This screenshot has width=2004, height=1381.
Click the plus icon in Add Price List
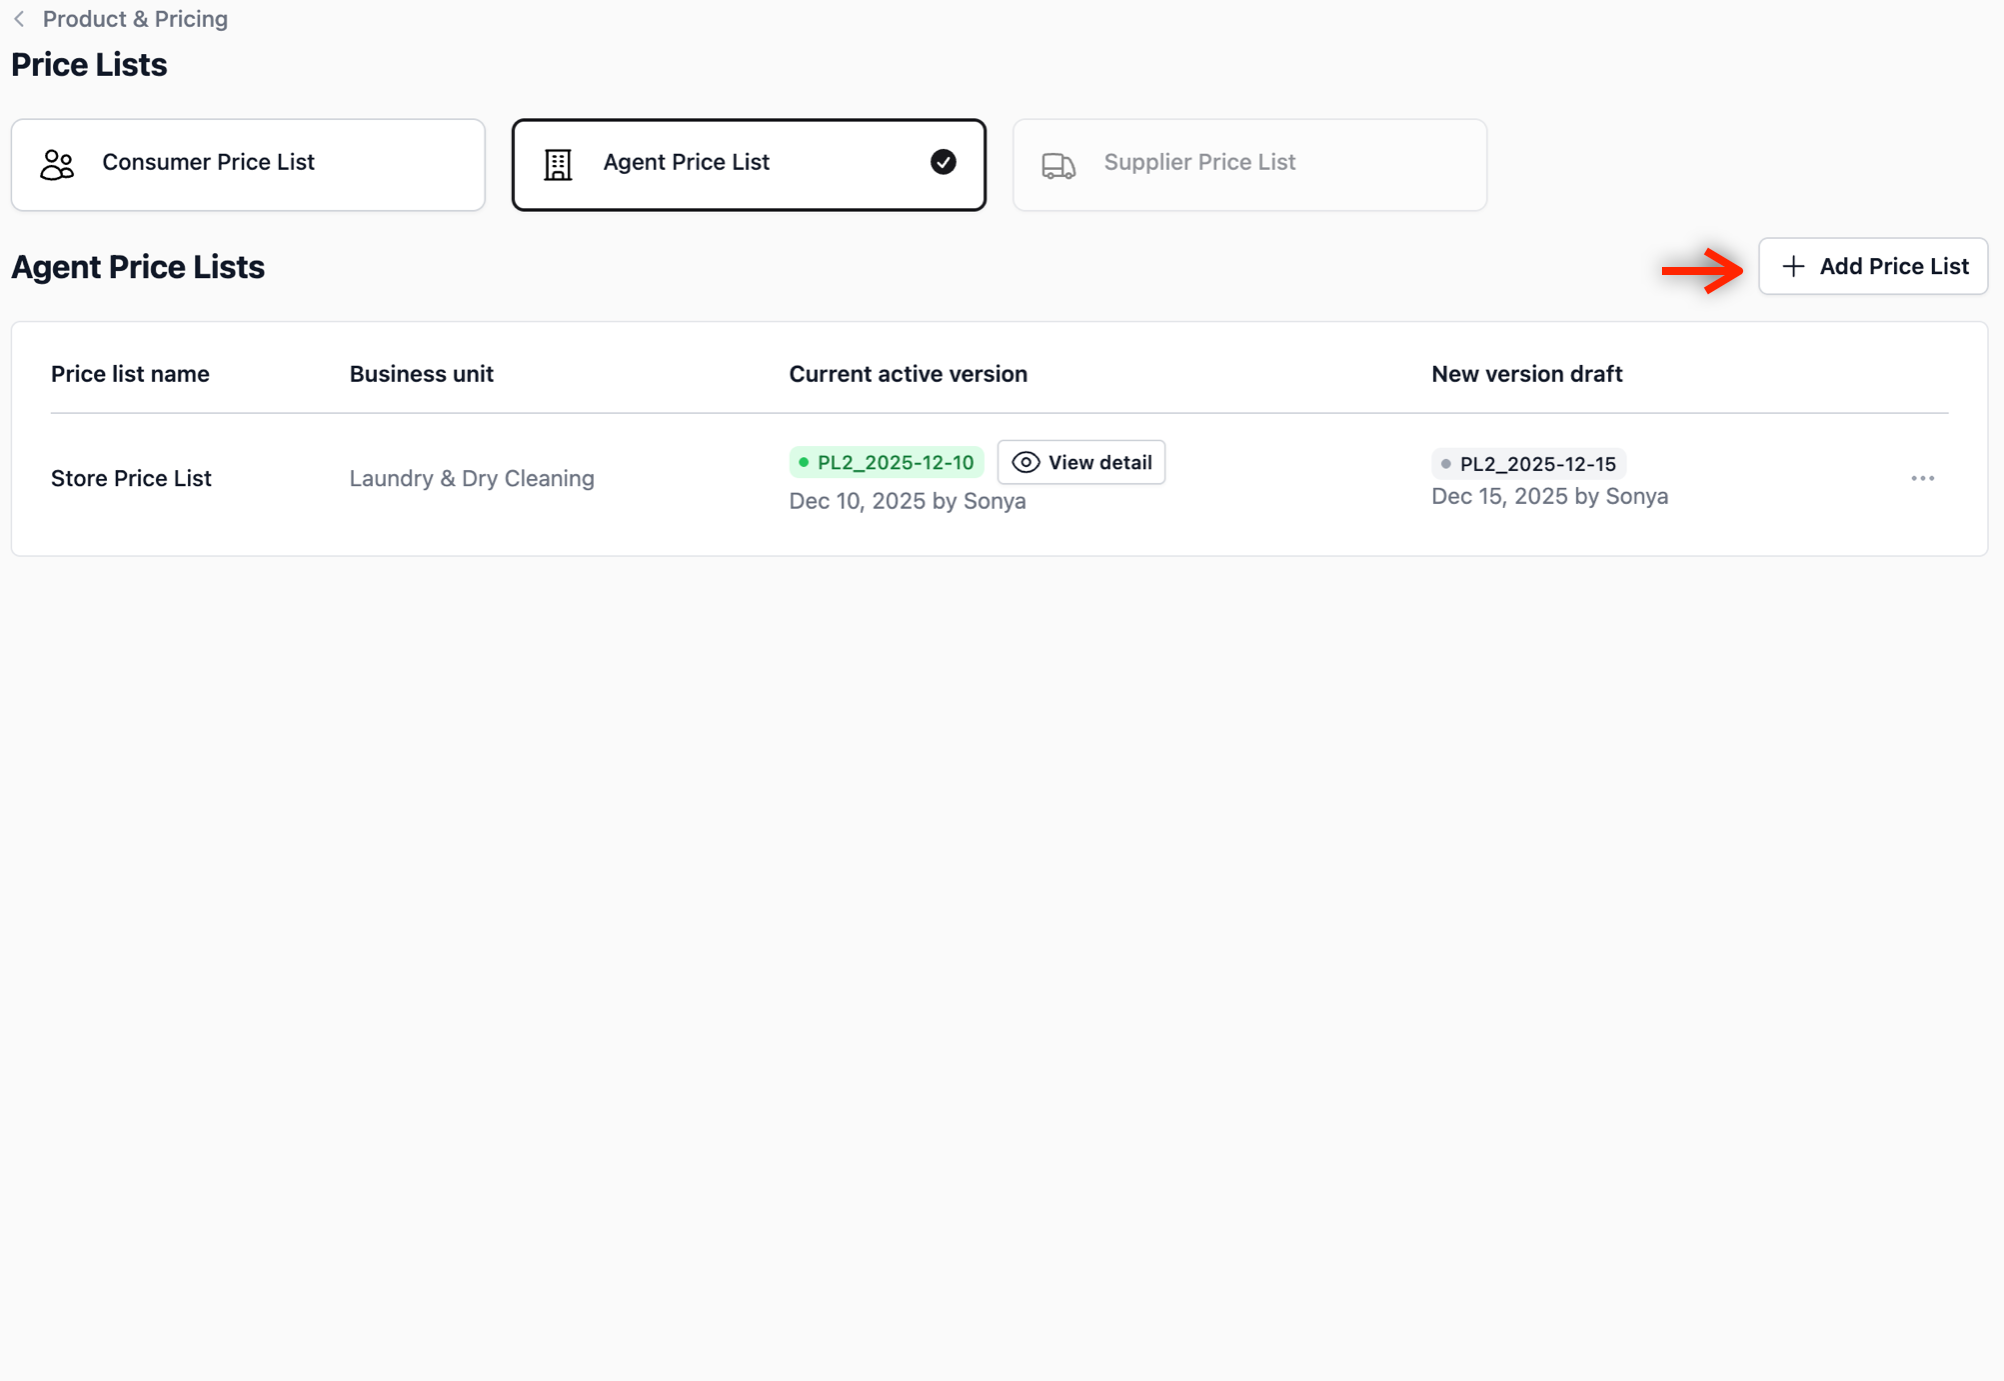[x=1793, y=266]
